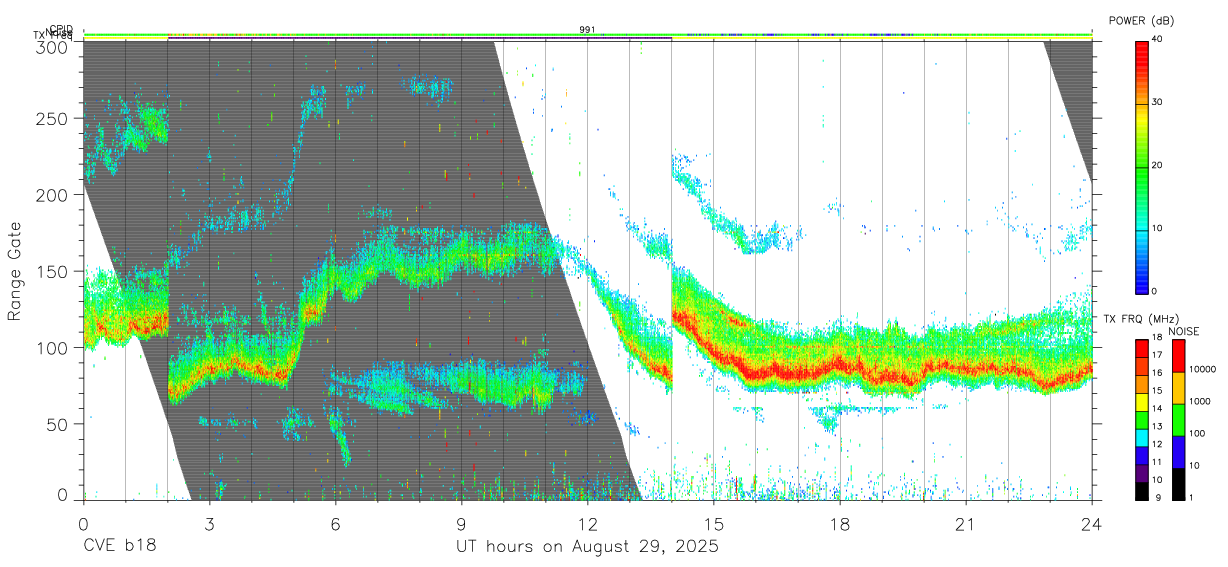Click the "10000" label in noise legend

coord(1204,370)
